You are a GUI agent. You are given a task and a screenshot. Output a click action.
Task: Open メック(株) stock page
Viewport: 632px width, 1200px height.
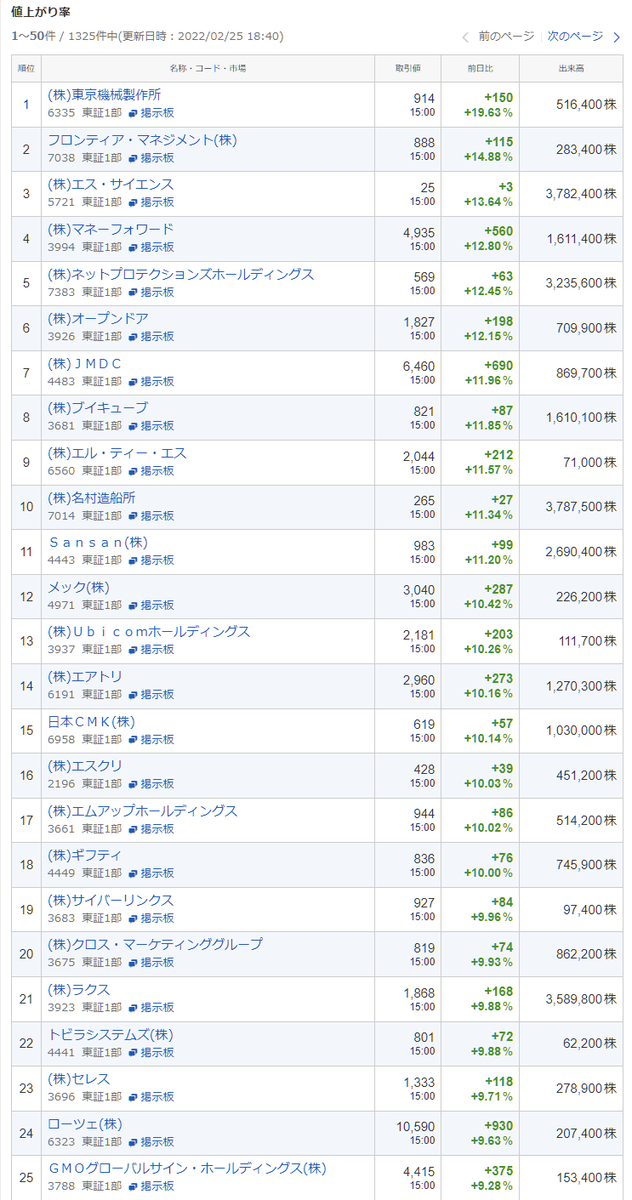[78, 587]
